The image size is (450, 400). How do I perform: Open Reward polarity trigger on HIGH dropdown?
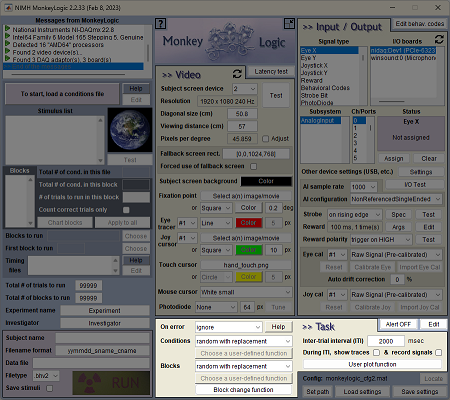(x=381, y=240)
